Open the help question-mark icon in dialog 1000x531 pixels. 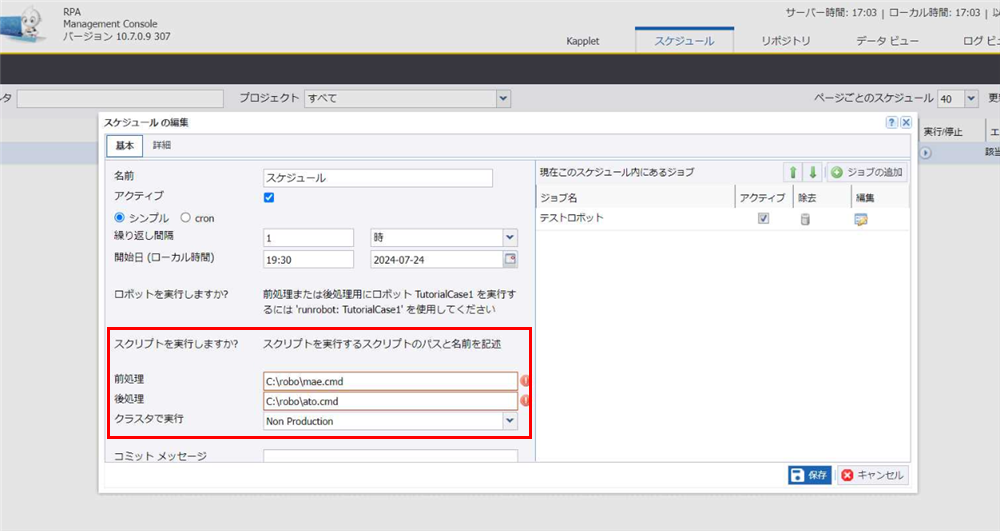(x=892, y=122)
